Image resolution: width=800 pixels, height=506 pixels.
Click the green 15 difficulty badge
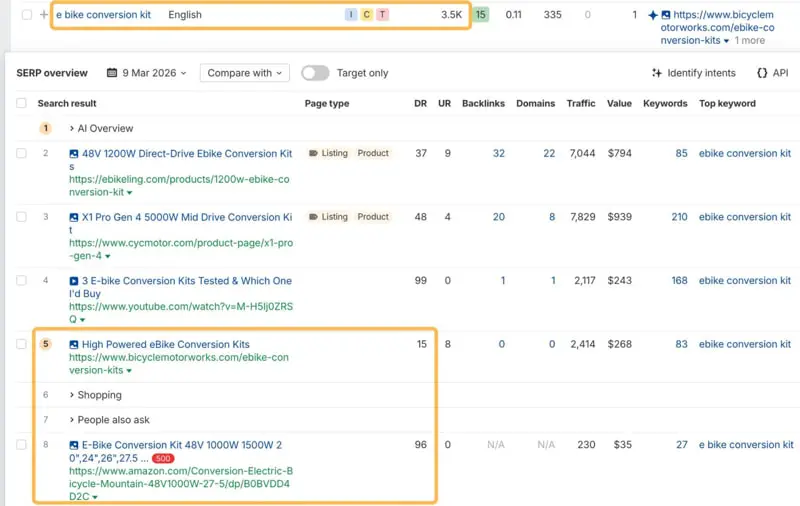click(481, 15)
